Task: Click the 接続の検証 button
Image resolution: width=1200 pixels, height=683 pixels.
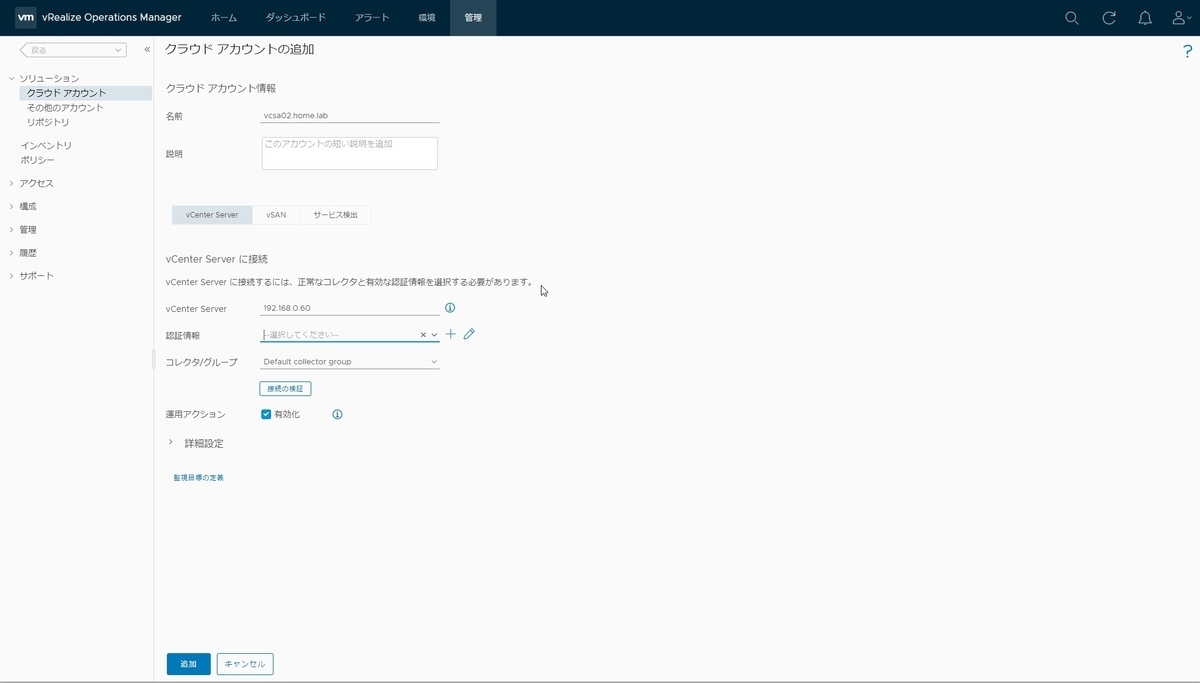Action: tap(285, 388)
